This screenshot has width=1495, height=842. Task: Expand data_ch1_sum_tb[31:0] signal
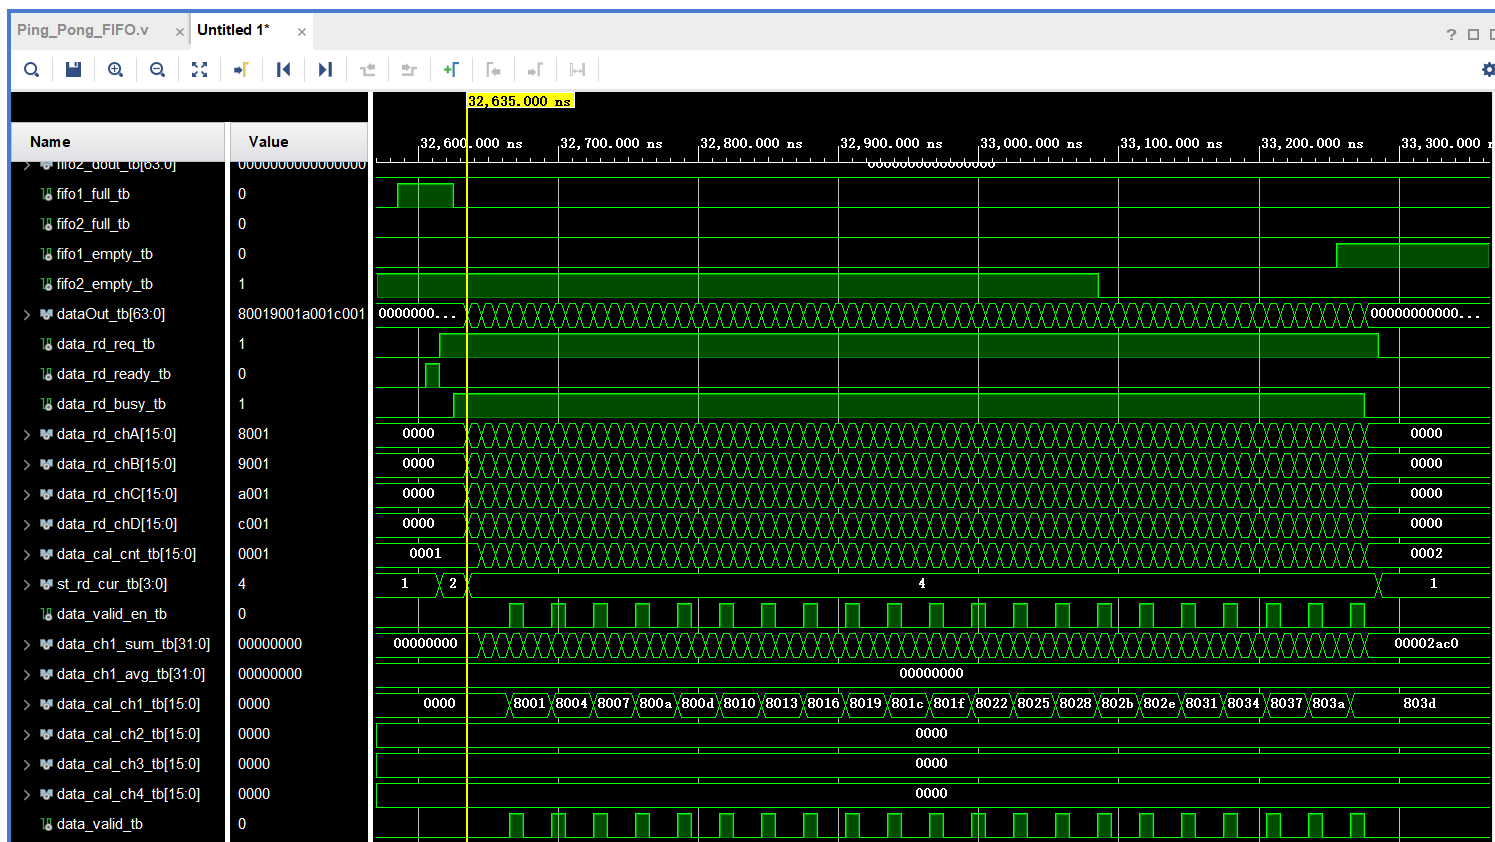[27, 644]
